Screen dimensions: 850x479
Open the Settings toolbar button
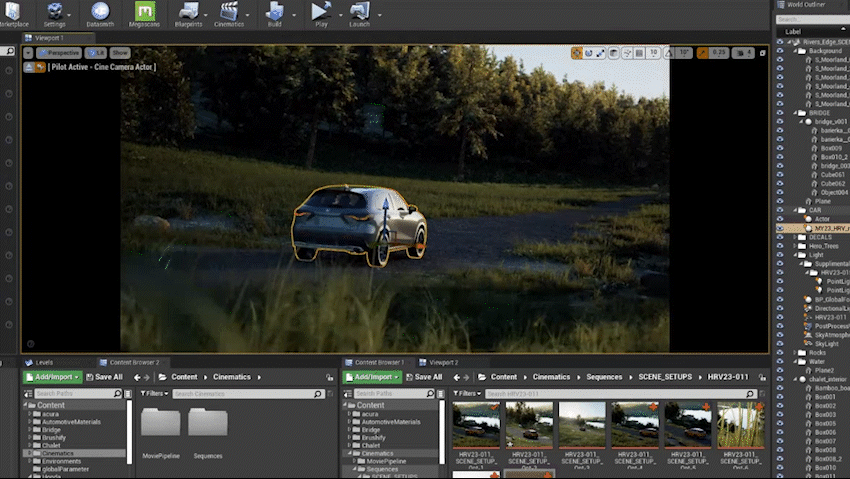tap(55, 13)
